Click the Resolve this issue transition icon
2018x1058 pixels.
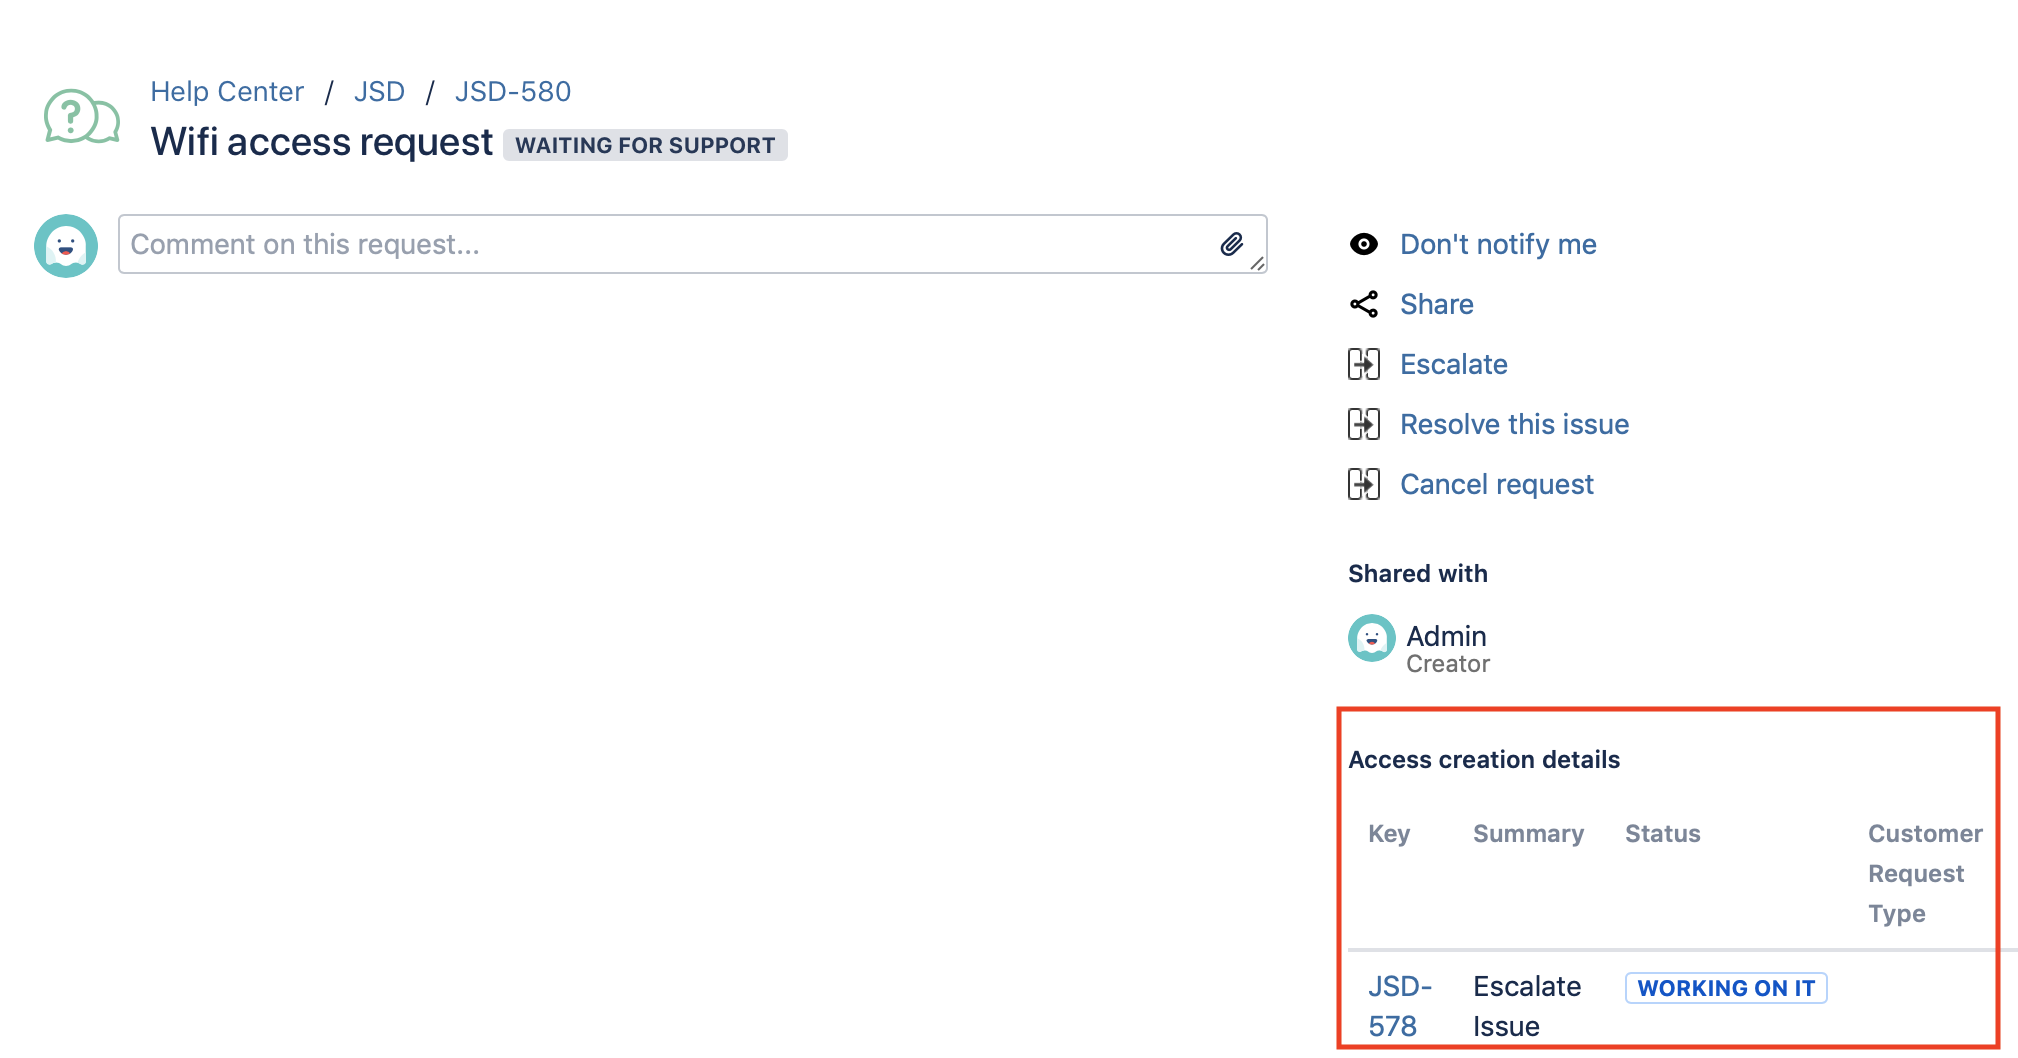pos(1364,424)
